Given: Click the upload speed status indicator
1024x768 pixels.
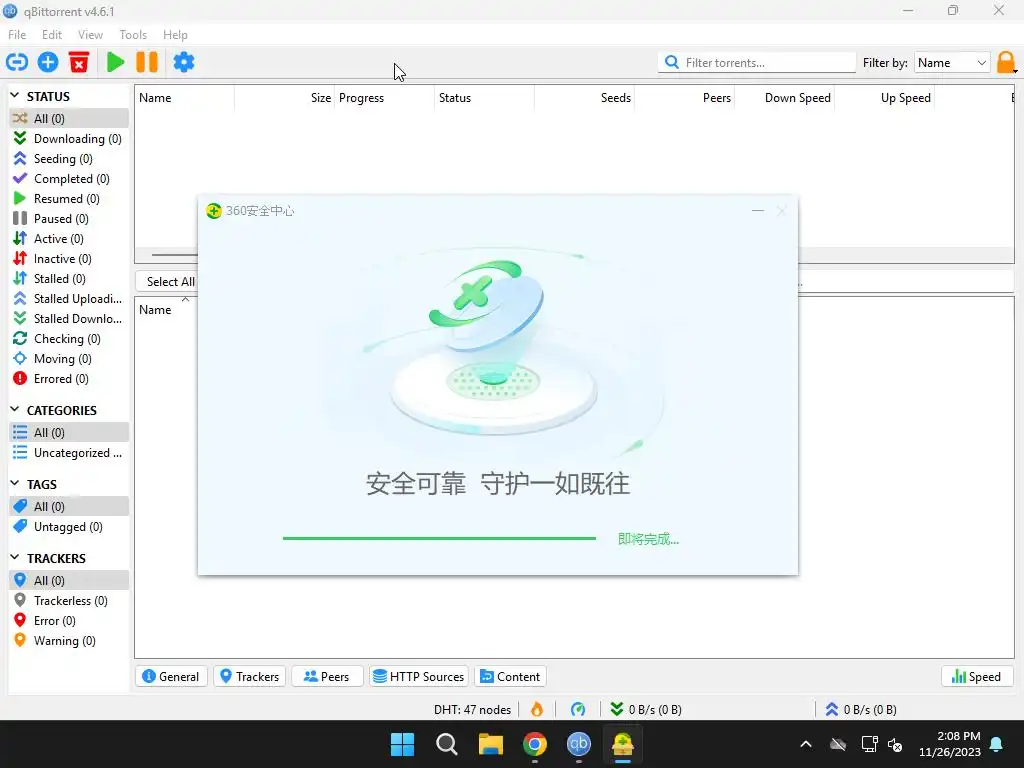Looking at the screenshot, I should coord(861,709).
